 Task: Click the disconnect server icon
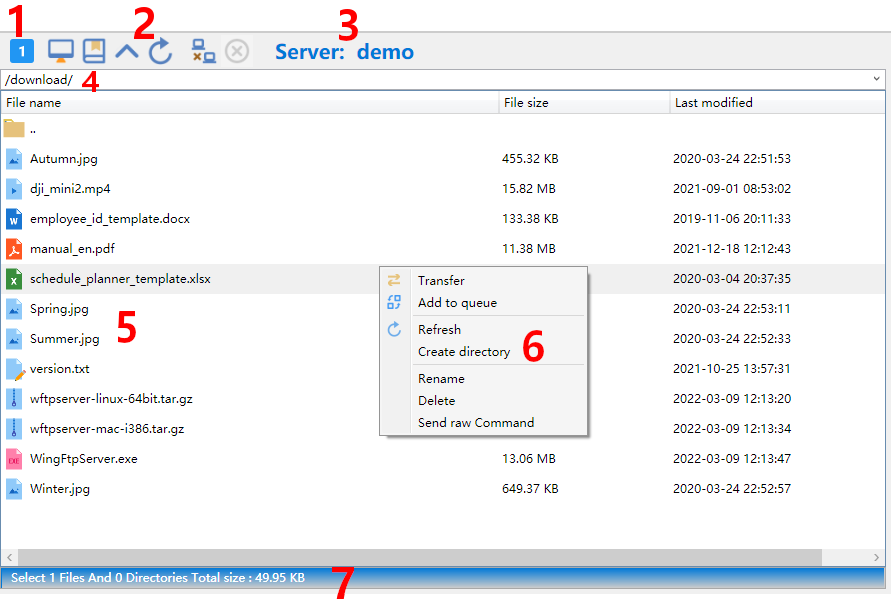pos(203,51)
